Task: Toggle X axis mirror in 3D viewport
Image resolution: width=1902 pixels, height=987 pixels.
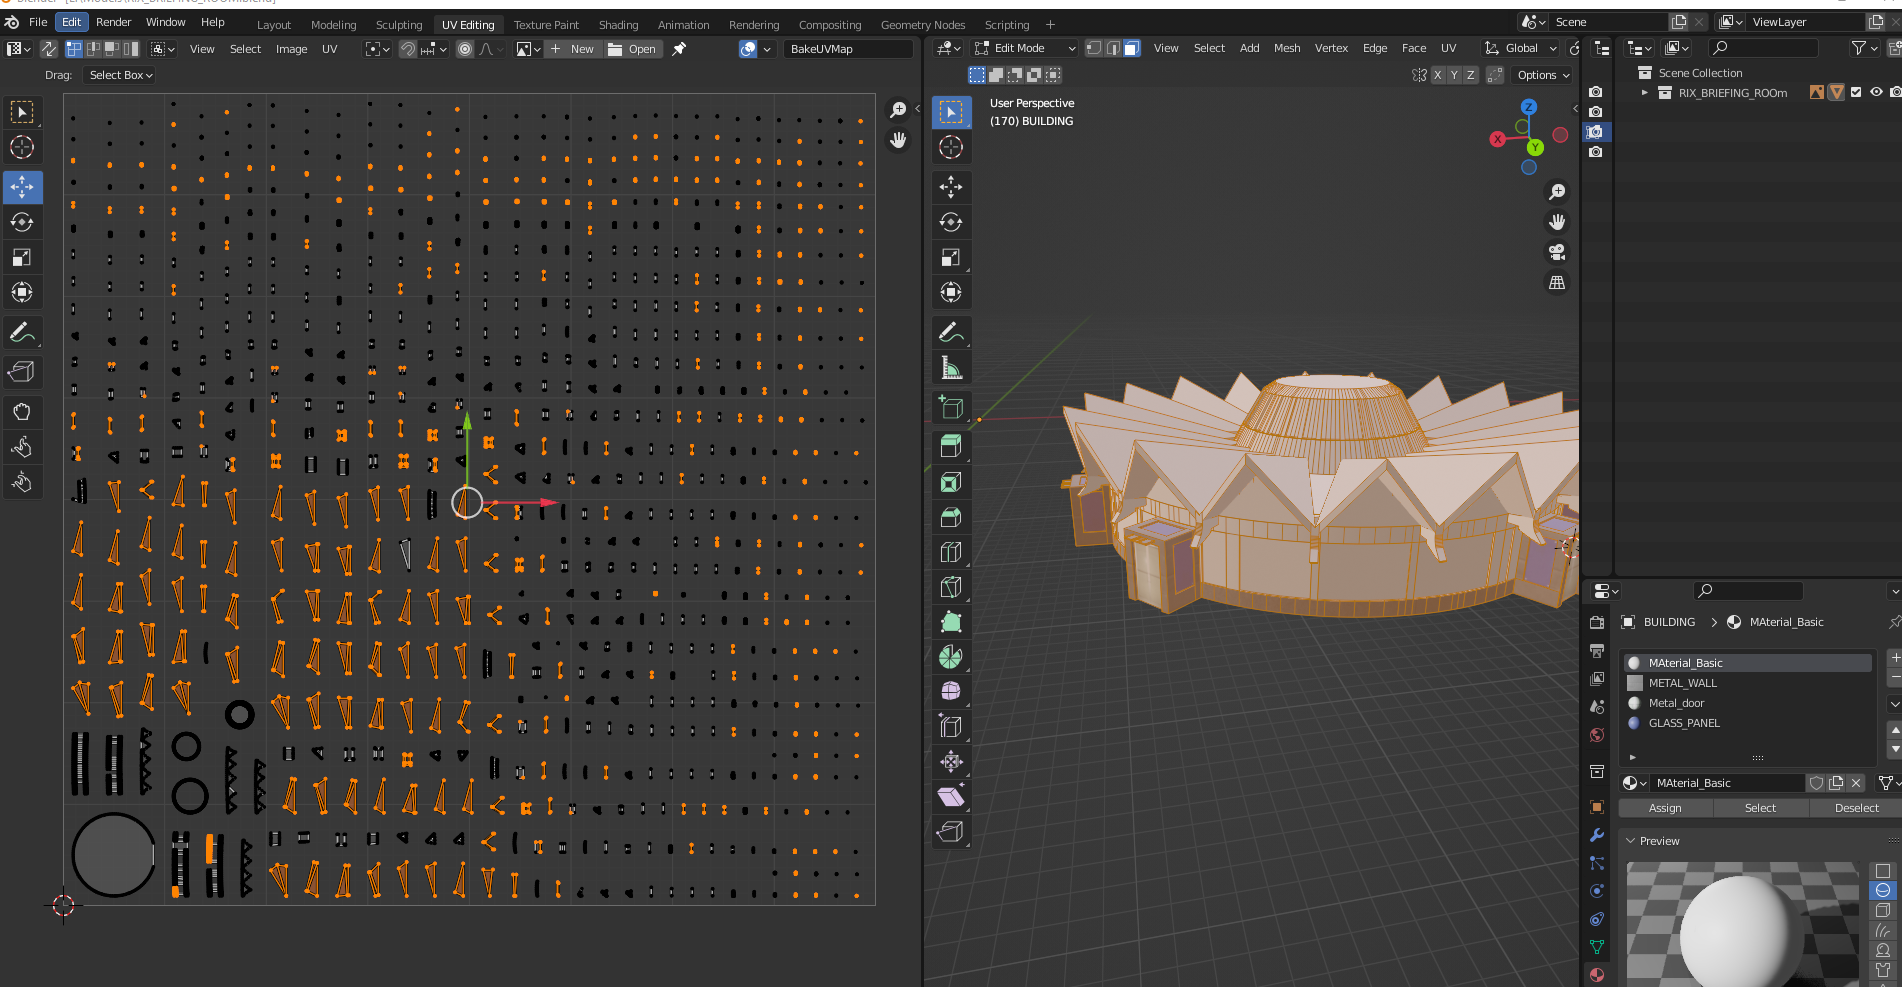Action: click(1438, 75)
